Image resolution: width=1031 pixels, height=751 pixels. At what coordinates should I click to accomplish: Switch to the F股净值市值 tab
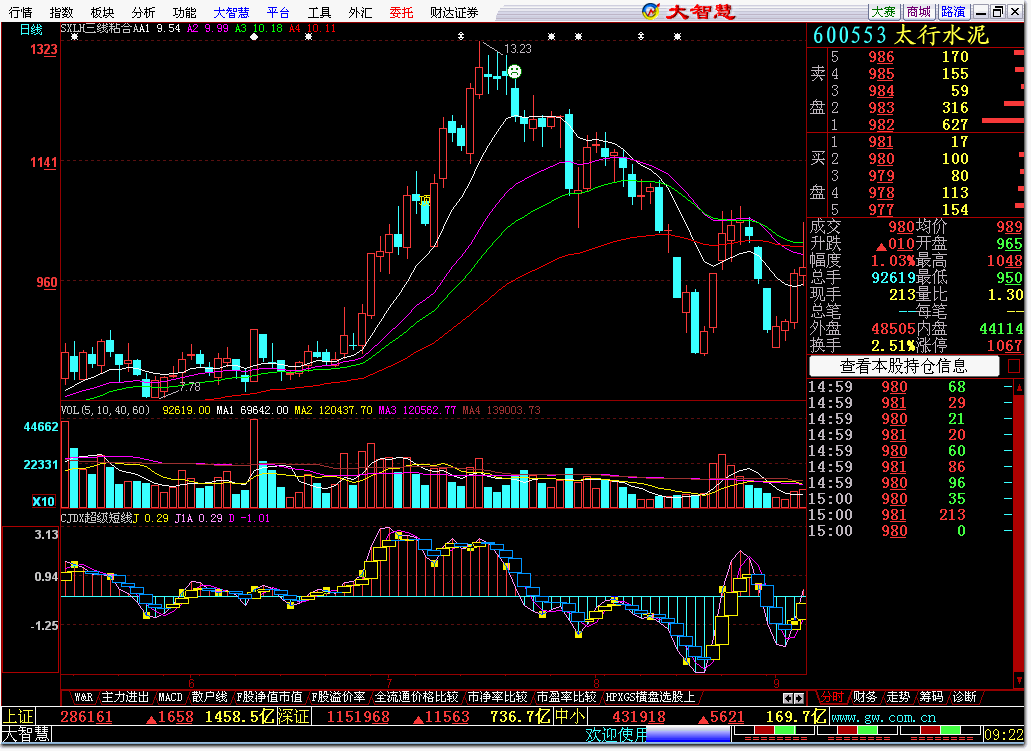(269, 697)
